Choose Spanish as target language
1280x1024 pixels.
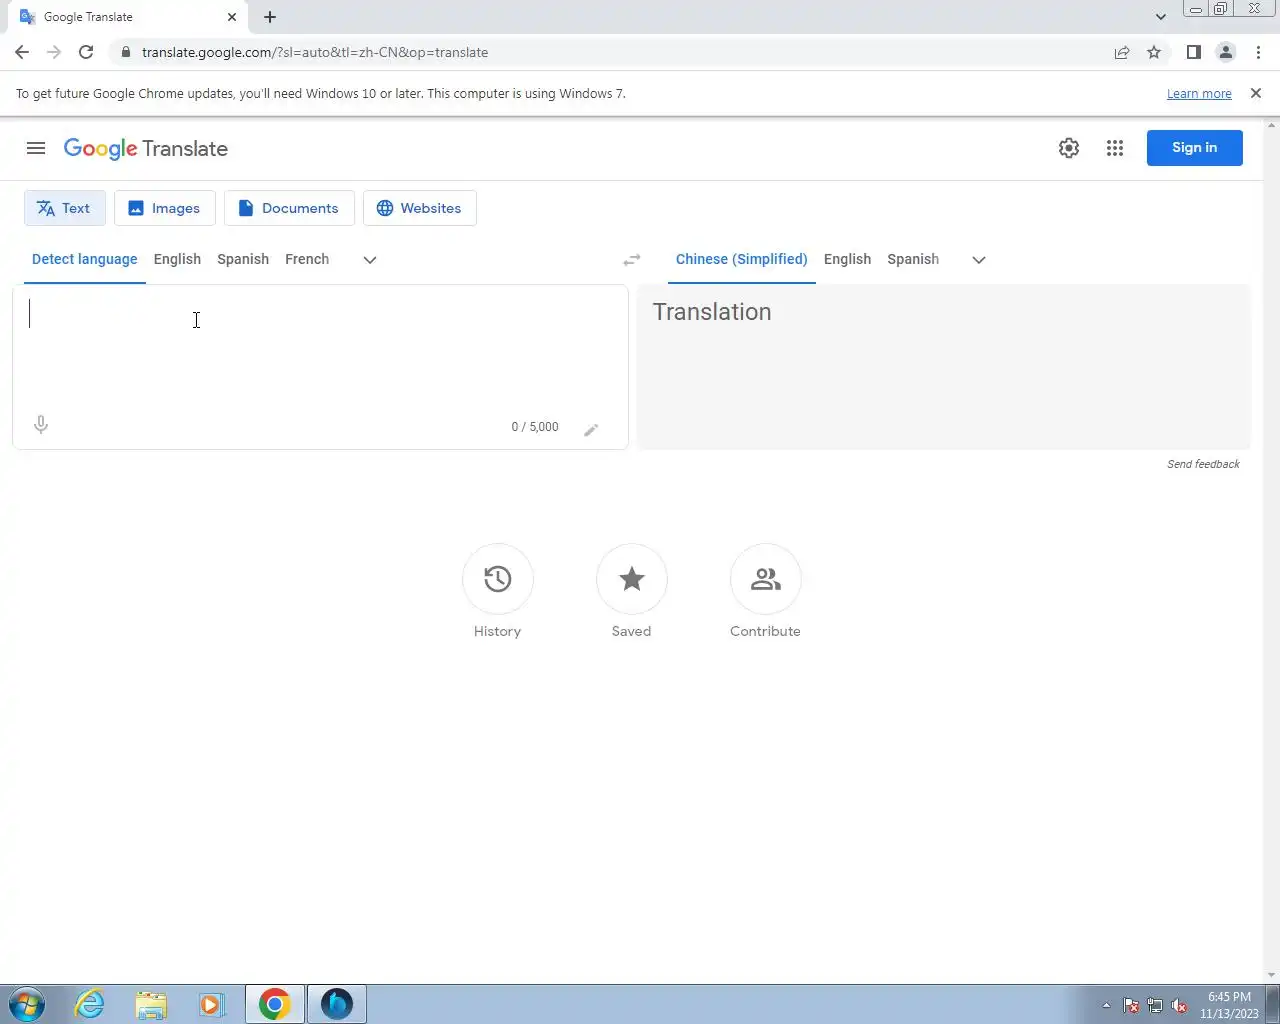point(913,259)
